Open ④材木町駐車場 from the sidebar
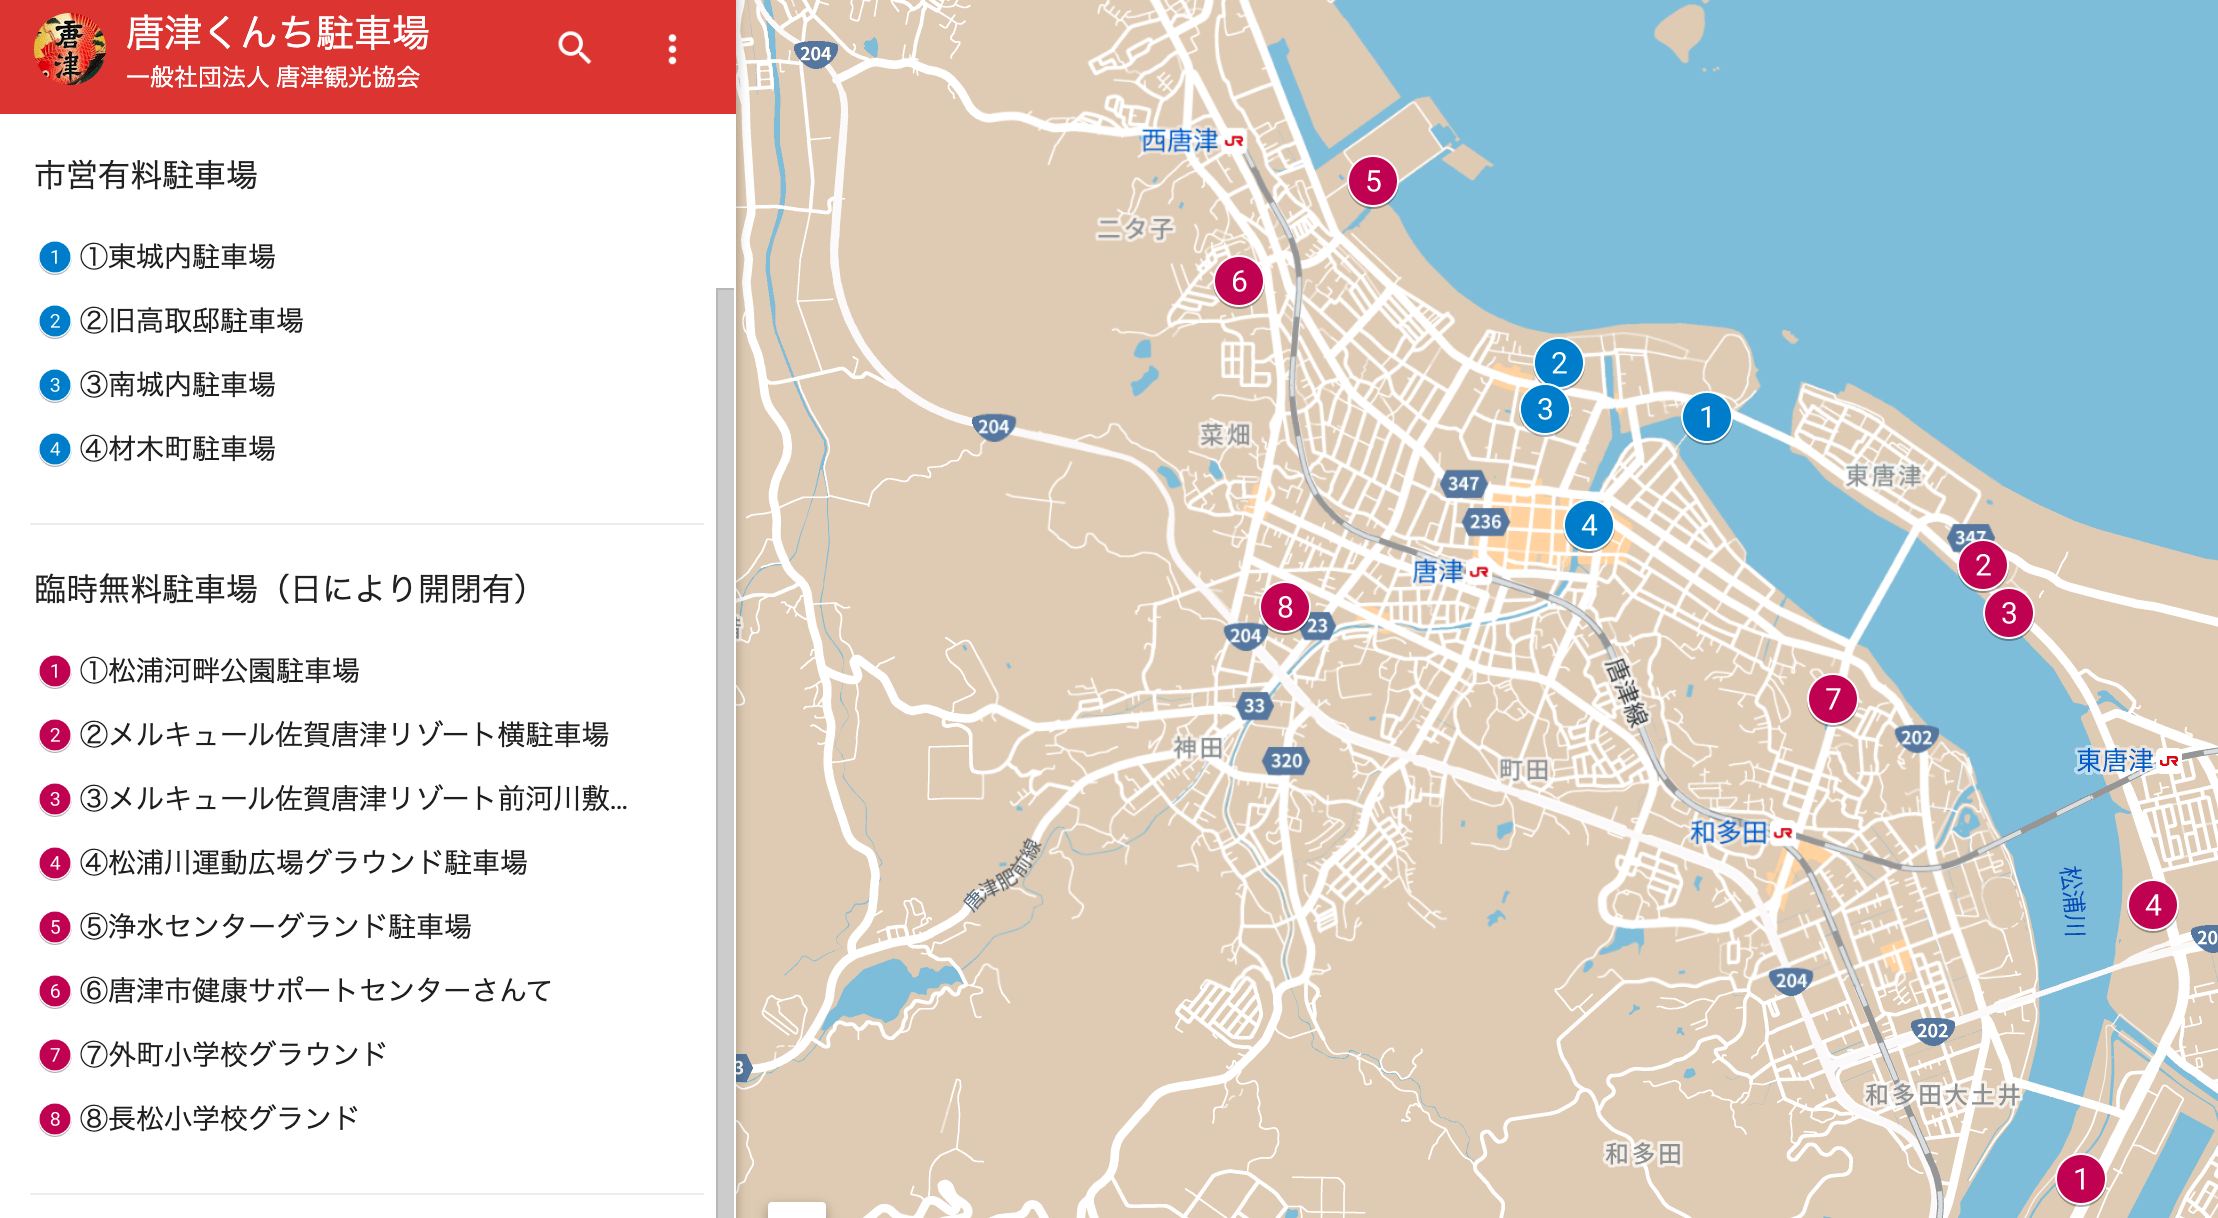The image size is (2218, 1218). pos(178,449)
